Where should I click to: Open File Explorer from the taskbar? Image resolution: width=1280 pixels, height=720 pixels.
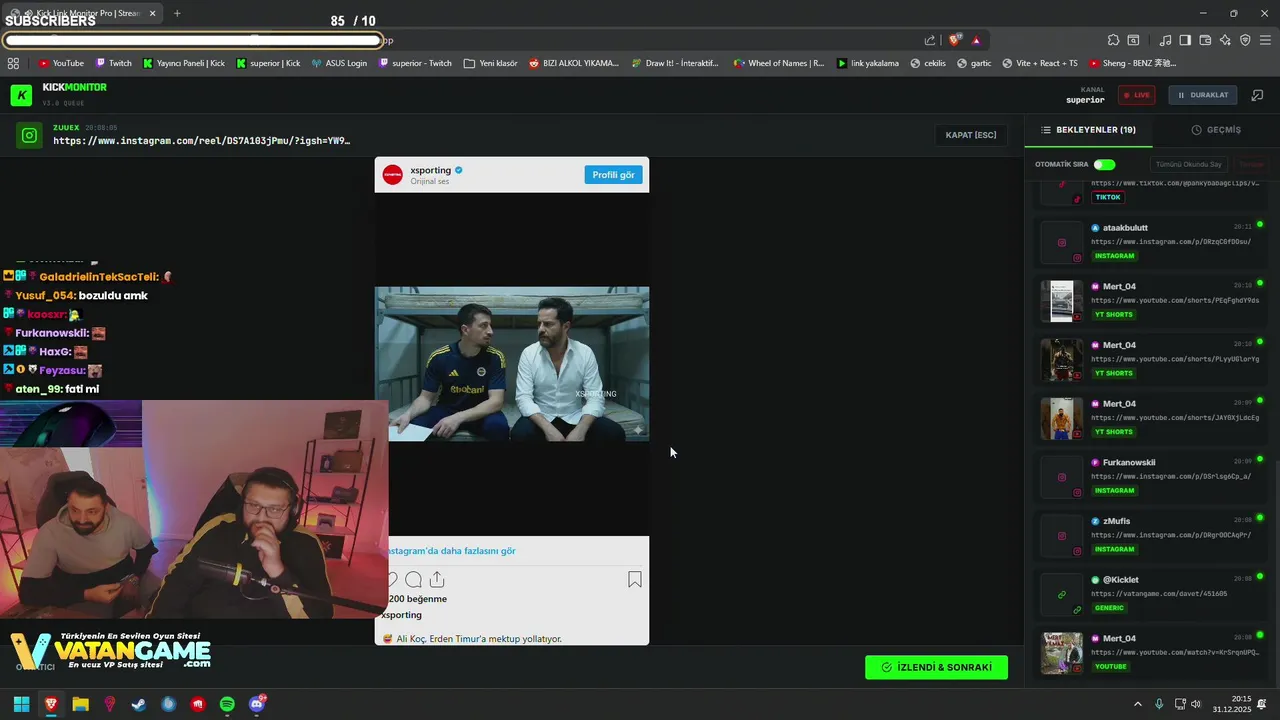80,704
